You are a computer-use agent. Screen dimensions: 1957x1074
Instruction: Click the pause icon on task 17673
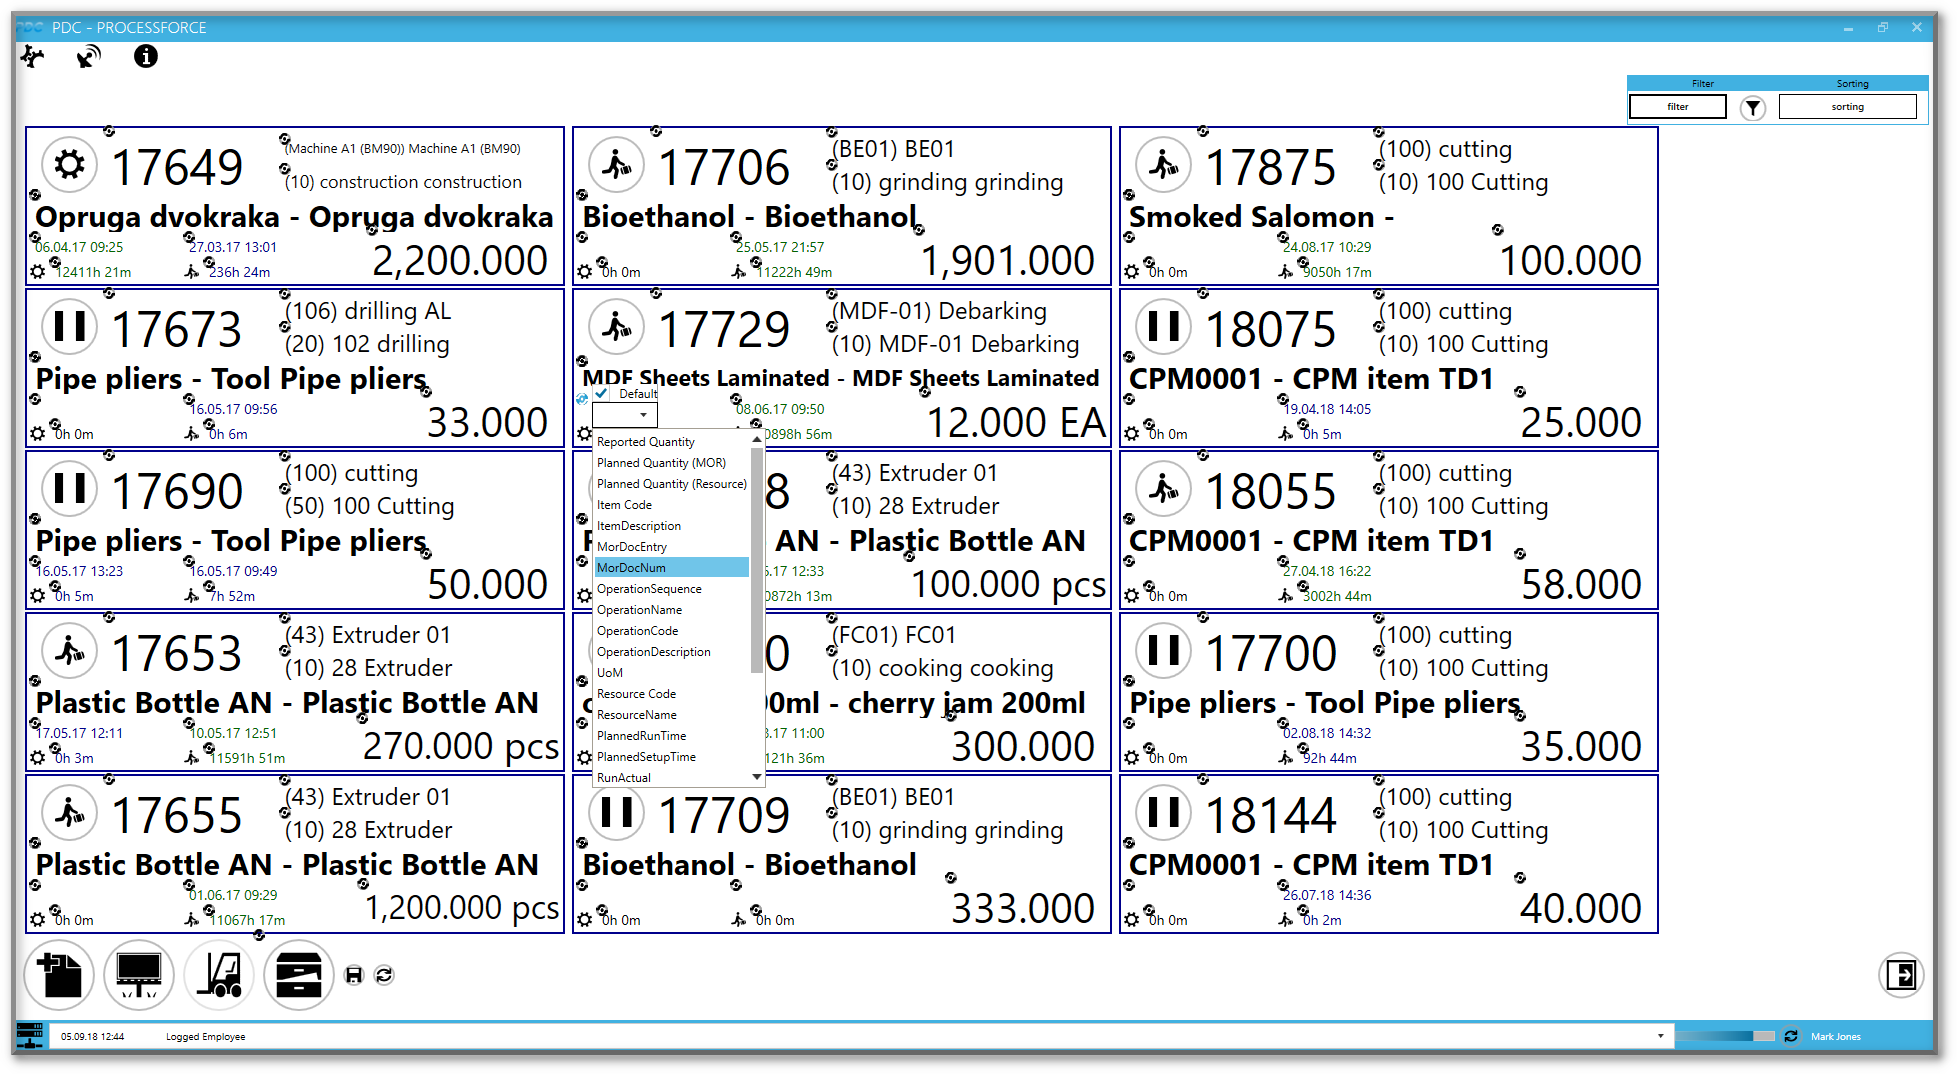click(x=70, y=326)
